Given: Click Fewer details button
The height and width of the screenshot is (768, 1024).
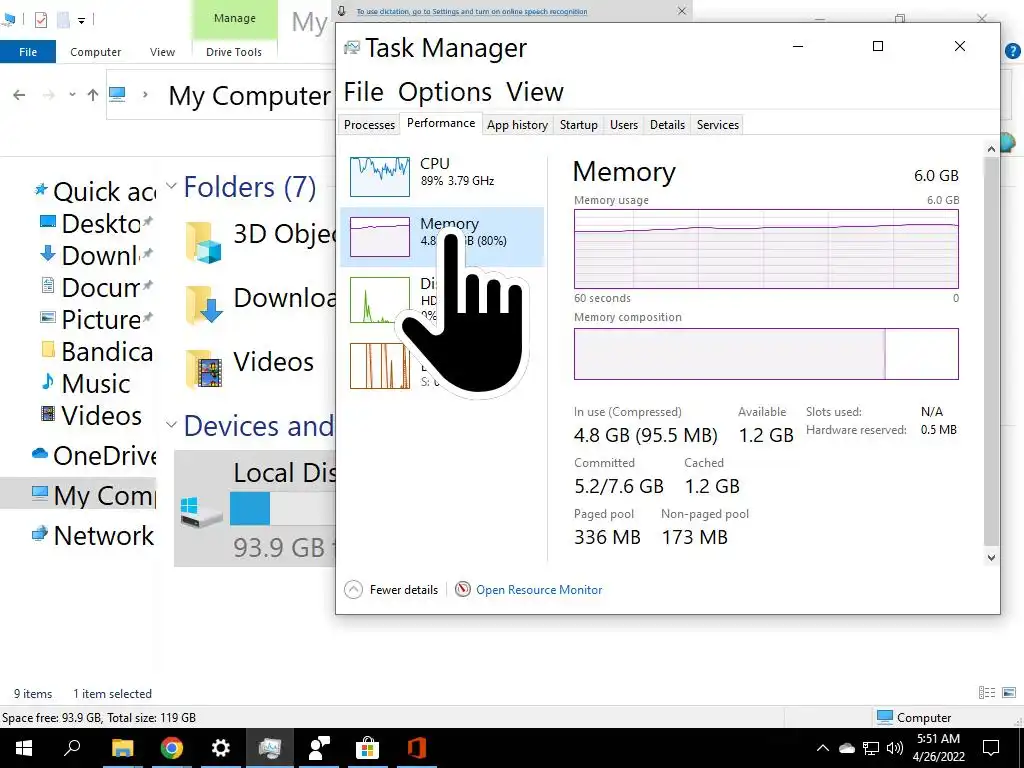Looking at the screenshot, I should coord(404,590).
